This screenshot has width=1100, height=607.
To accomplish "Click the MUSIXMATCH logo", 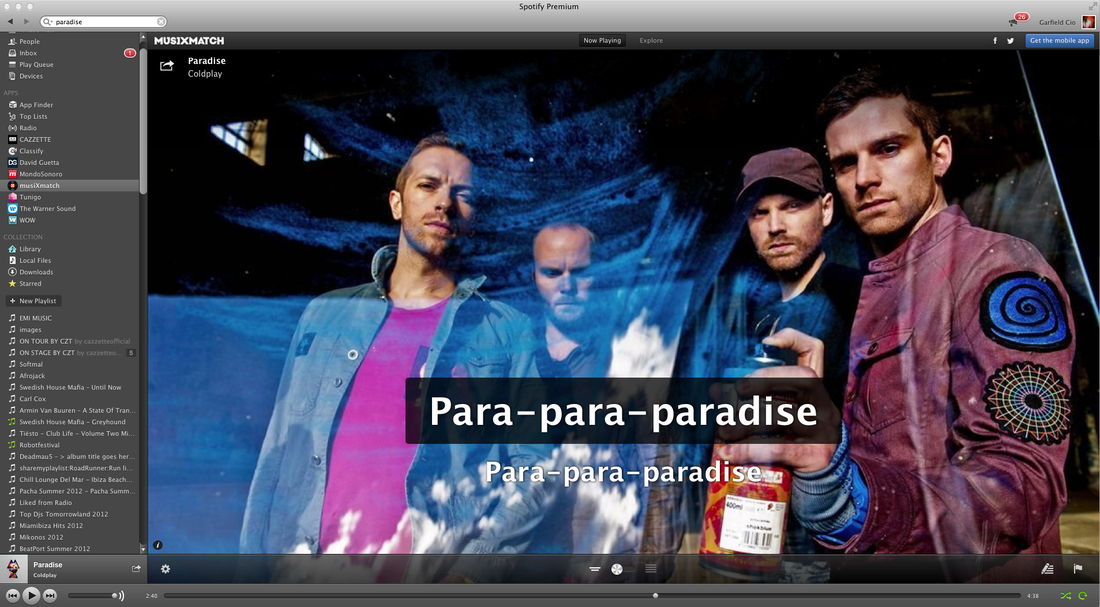I will coord(189,41).
